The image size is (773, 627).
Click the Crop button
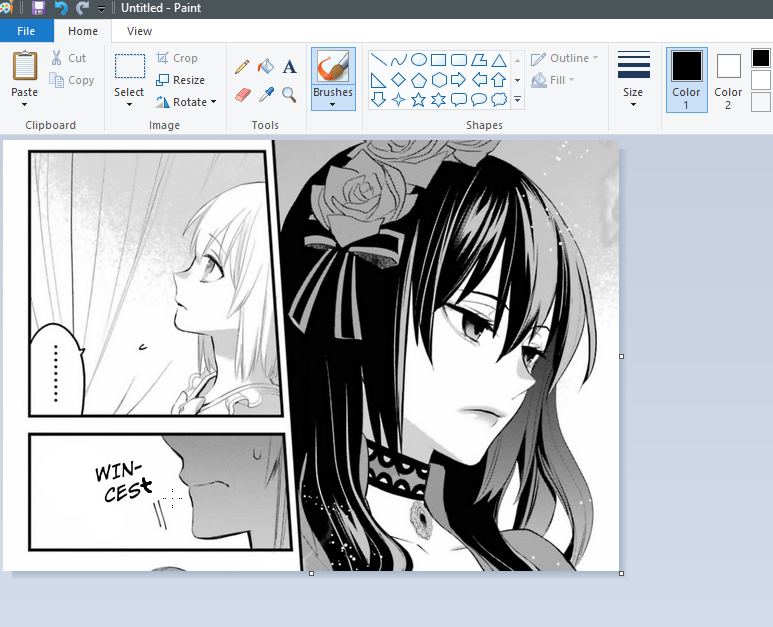tap(177, 58)
